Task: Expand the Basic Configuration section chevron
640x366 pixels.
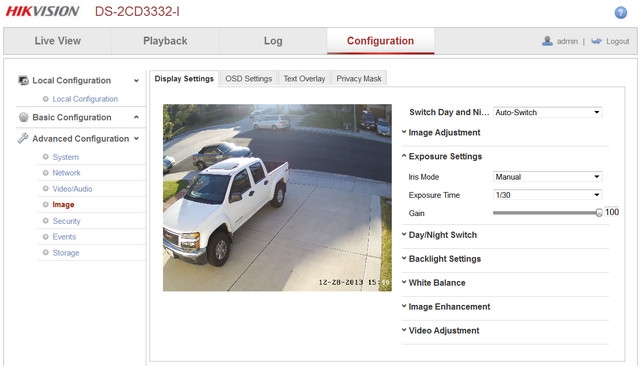Action: (x=136, y=117)
